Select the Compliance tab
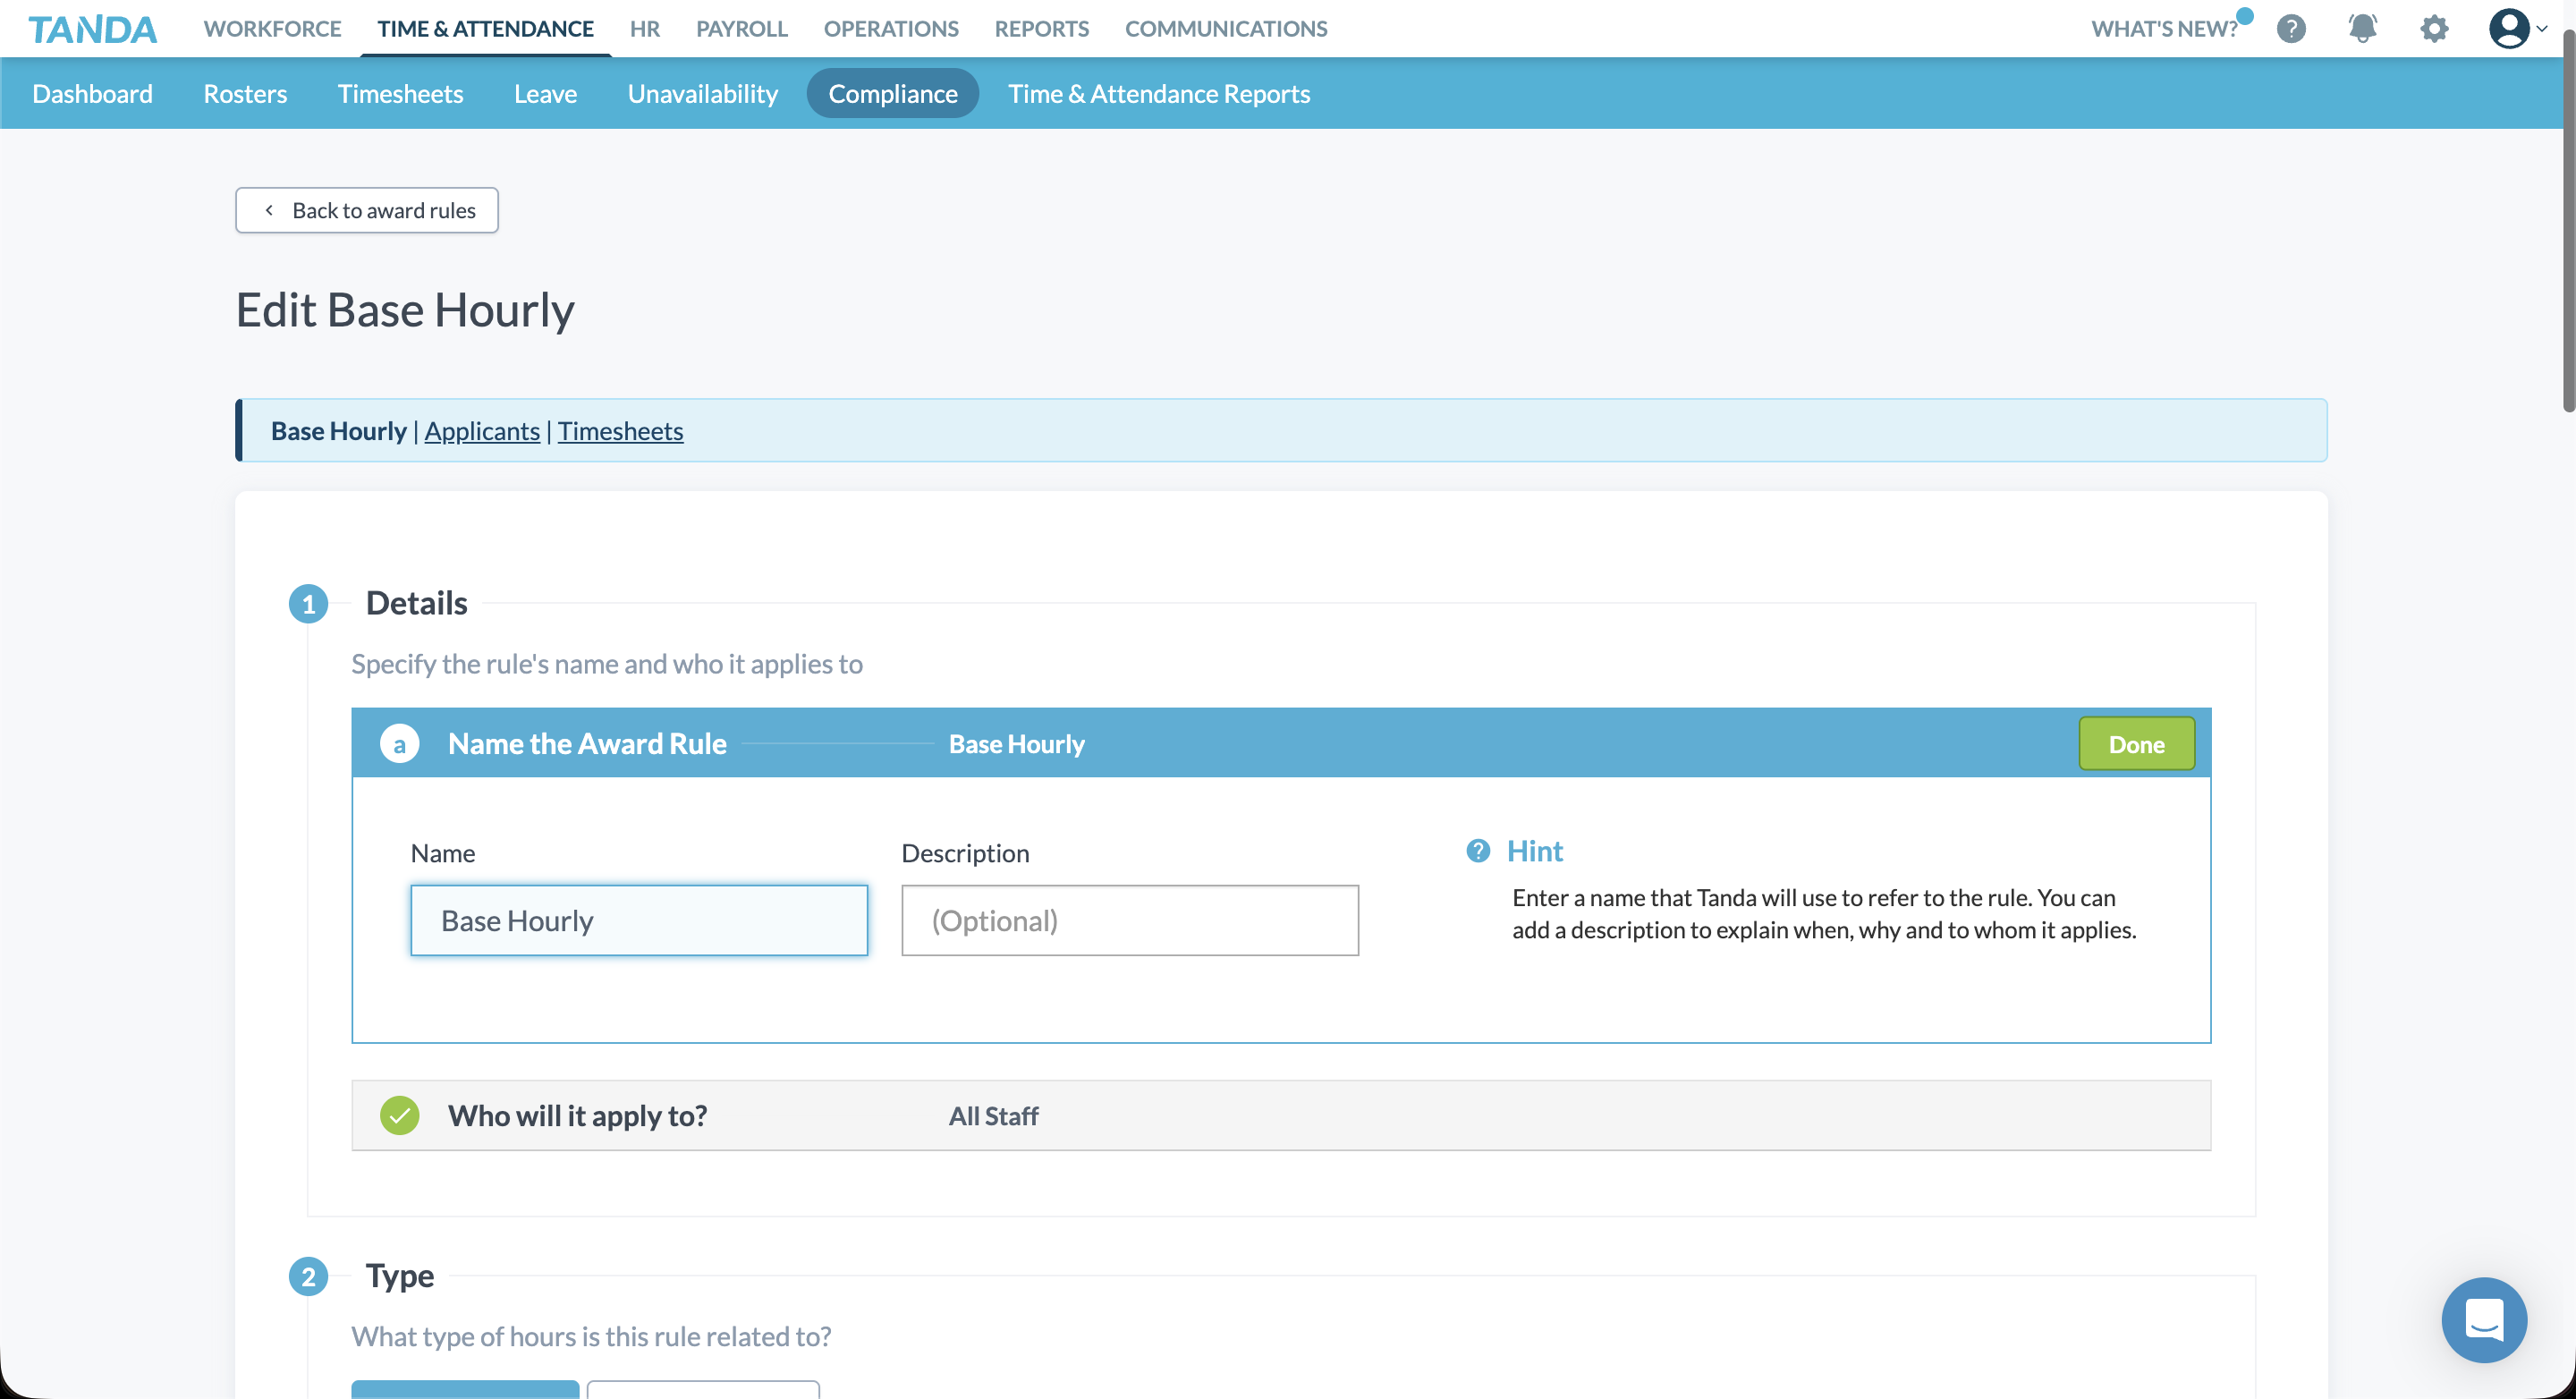2576x1399 pixels. pyautogui.click(x=893, y=93)
